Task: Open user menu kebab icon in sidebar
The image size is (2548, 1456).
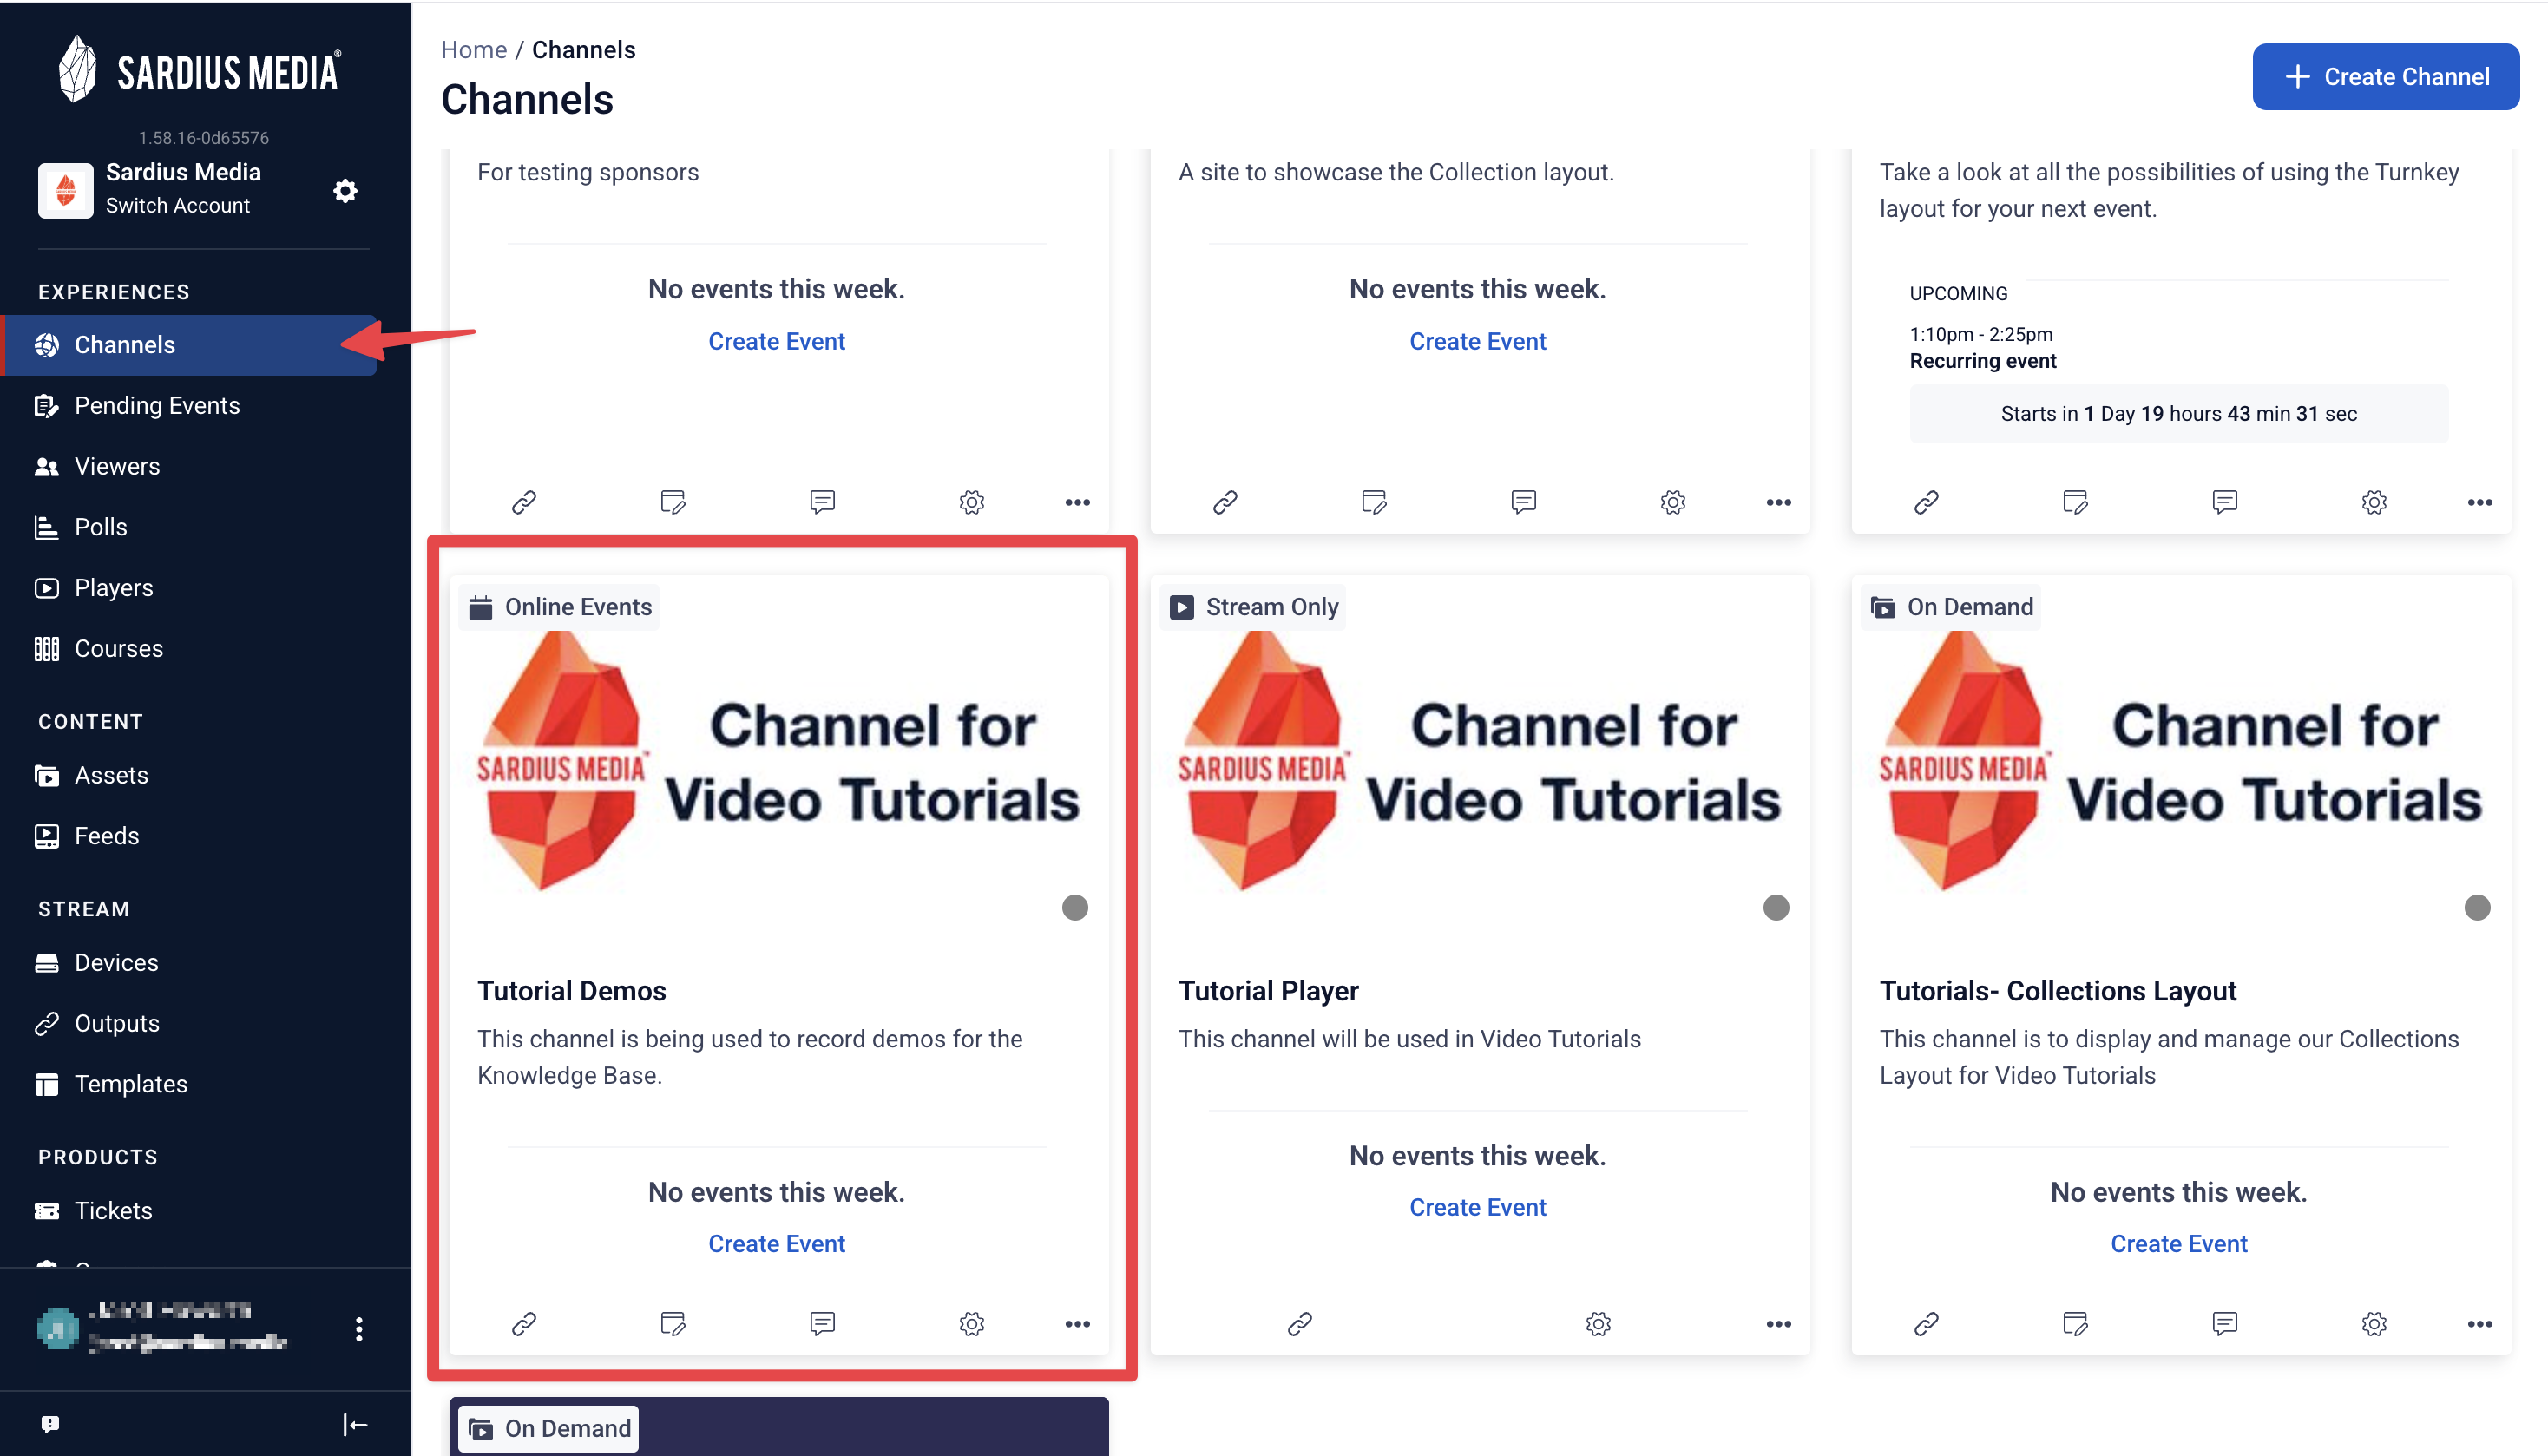Action: click(x=359, y=1329)
